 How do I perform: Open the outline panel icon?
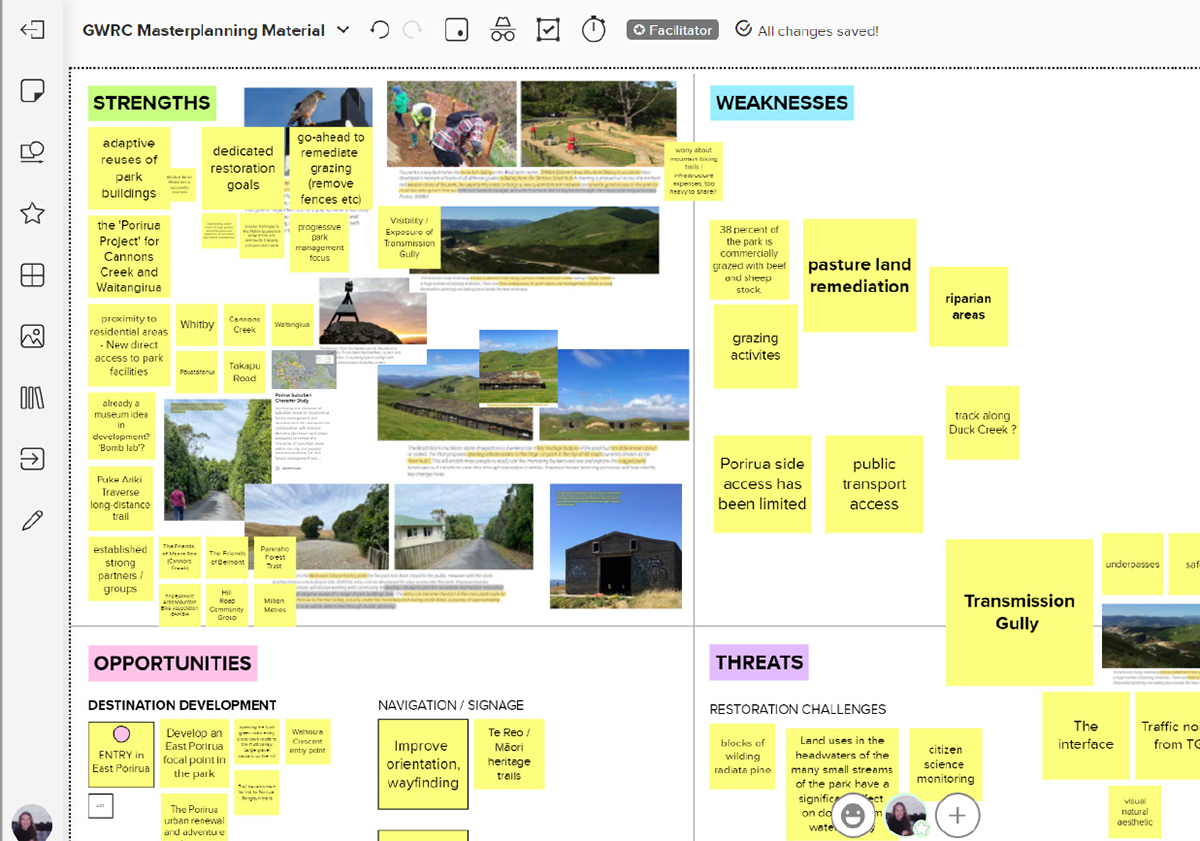click(456, 30)
